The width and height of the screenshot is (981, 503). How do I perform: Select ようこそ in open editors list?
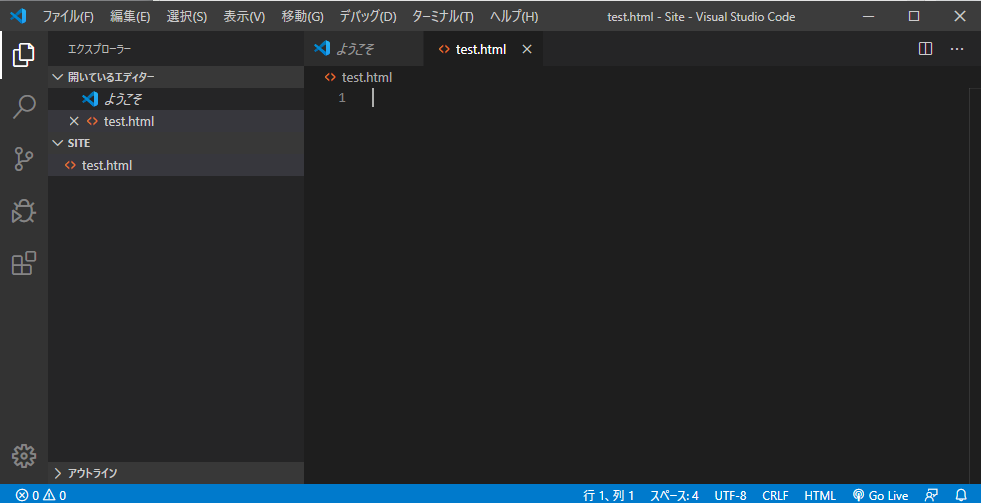176,99
